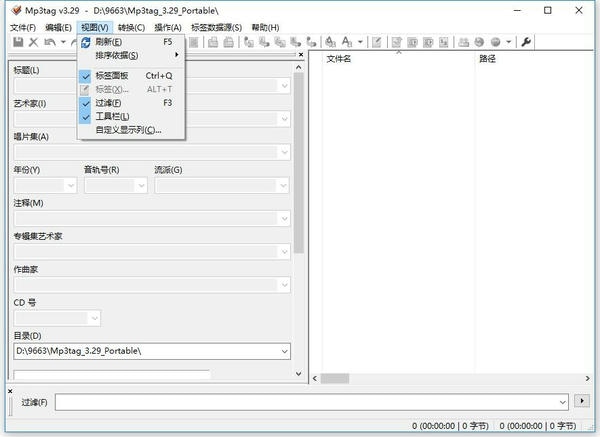
Task: Open the 流派(G) genre dropdown
Action: coord(284,186)
